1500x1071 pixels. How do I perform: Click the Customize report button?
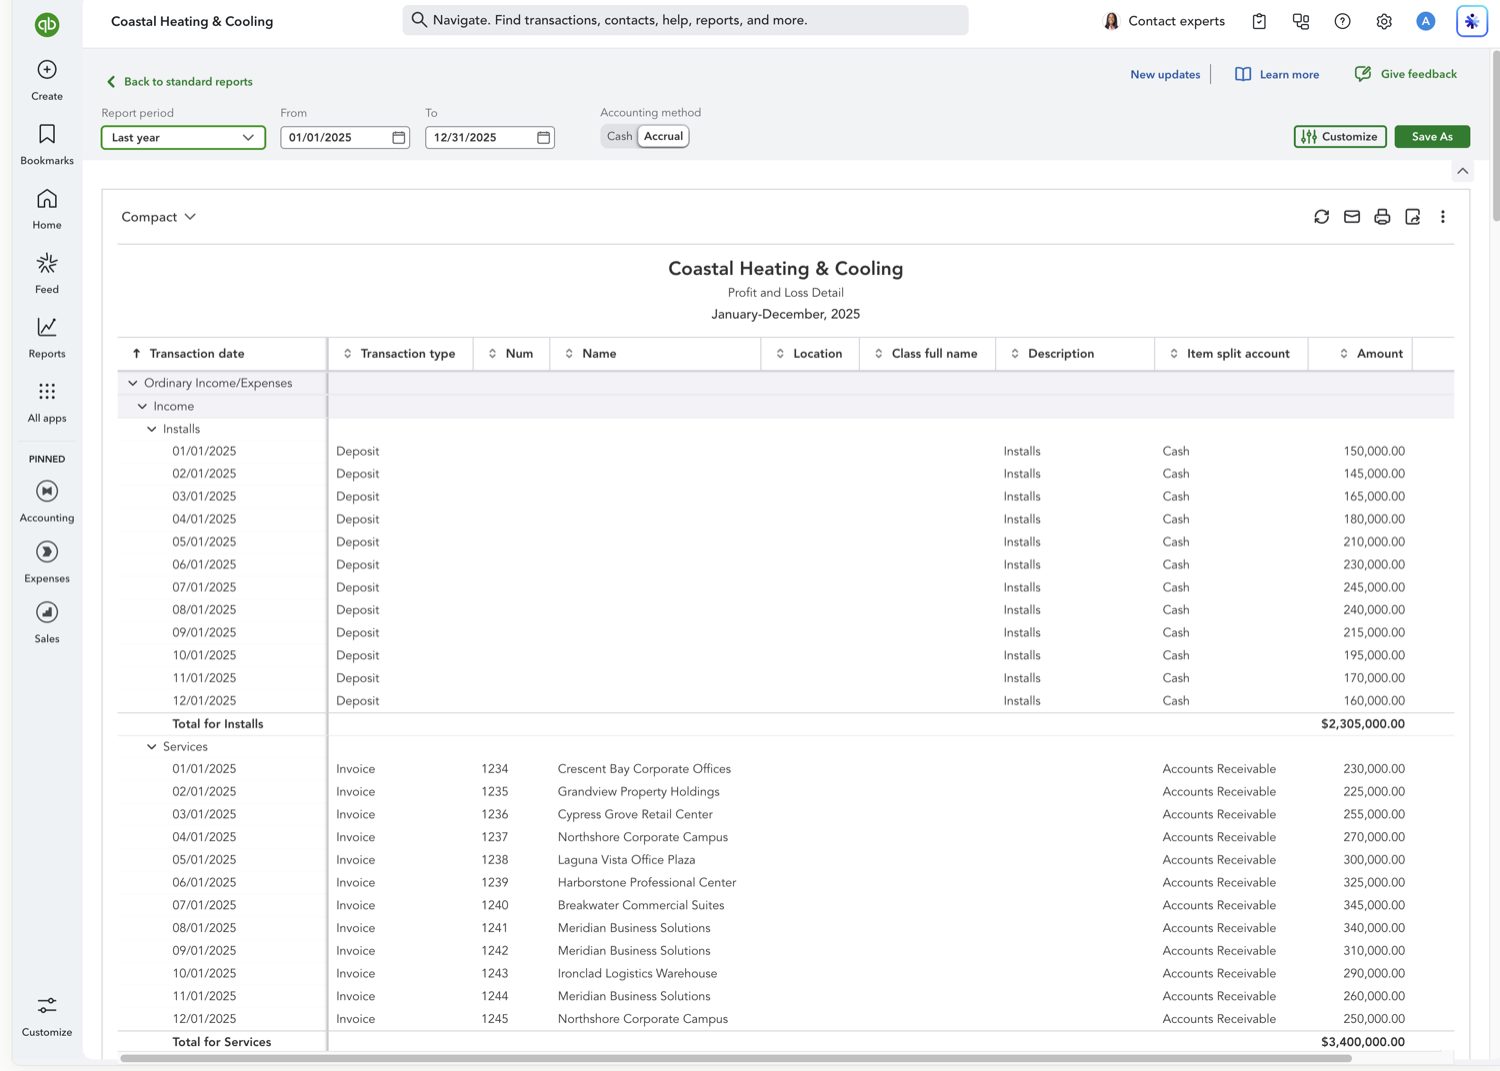[1340, 137]
